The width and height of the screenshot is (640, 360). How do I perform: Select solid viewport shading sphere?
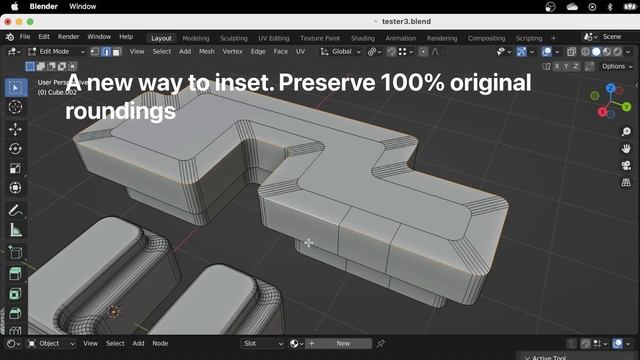point(596,52)
